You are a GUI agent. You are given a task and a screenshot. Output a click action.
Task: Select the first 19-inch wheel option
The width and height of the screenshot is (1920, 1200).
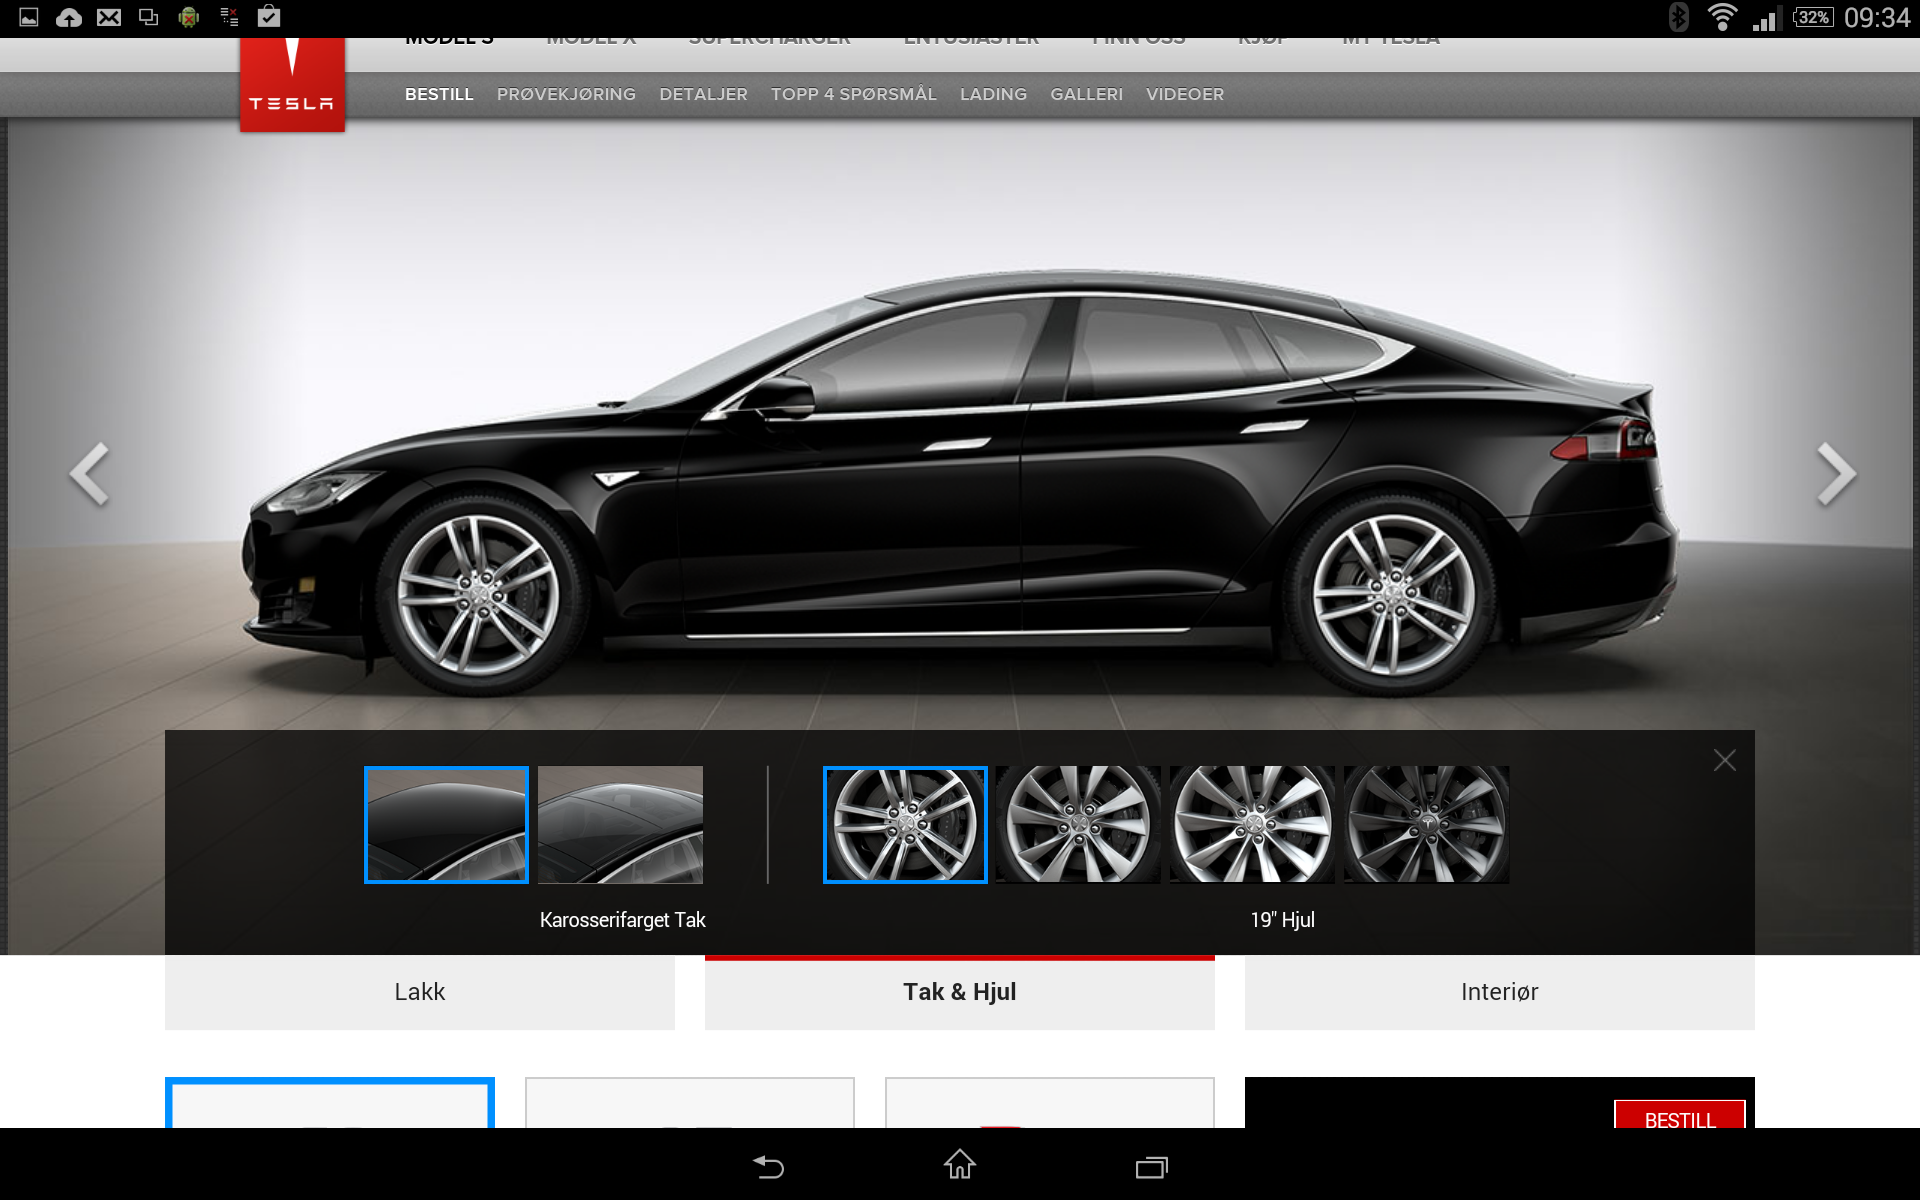(x=905, y=825)
